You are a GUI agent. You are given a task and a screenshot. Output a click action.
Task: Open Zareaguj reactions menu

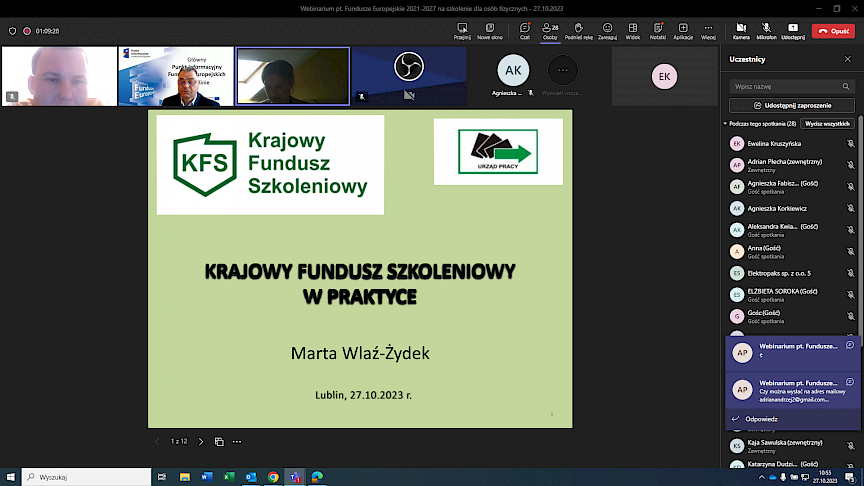[x=607, y=31]
